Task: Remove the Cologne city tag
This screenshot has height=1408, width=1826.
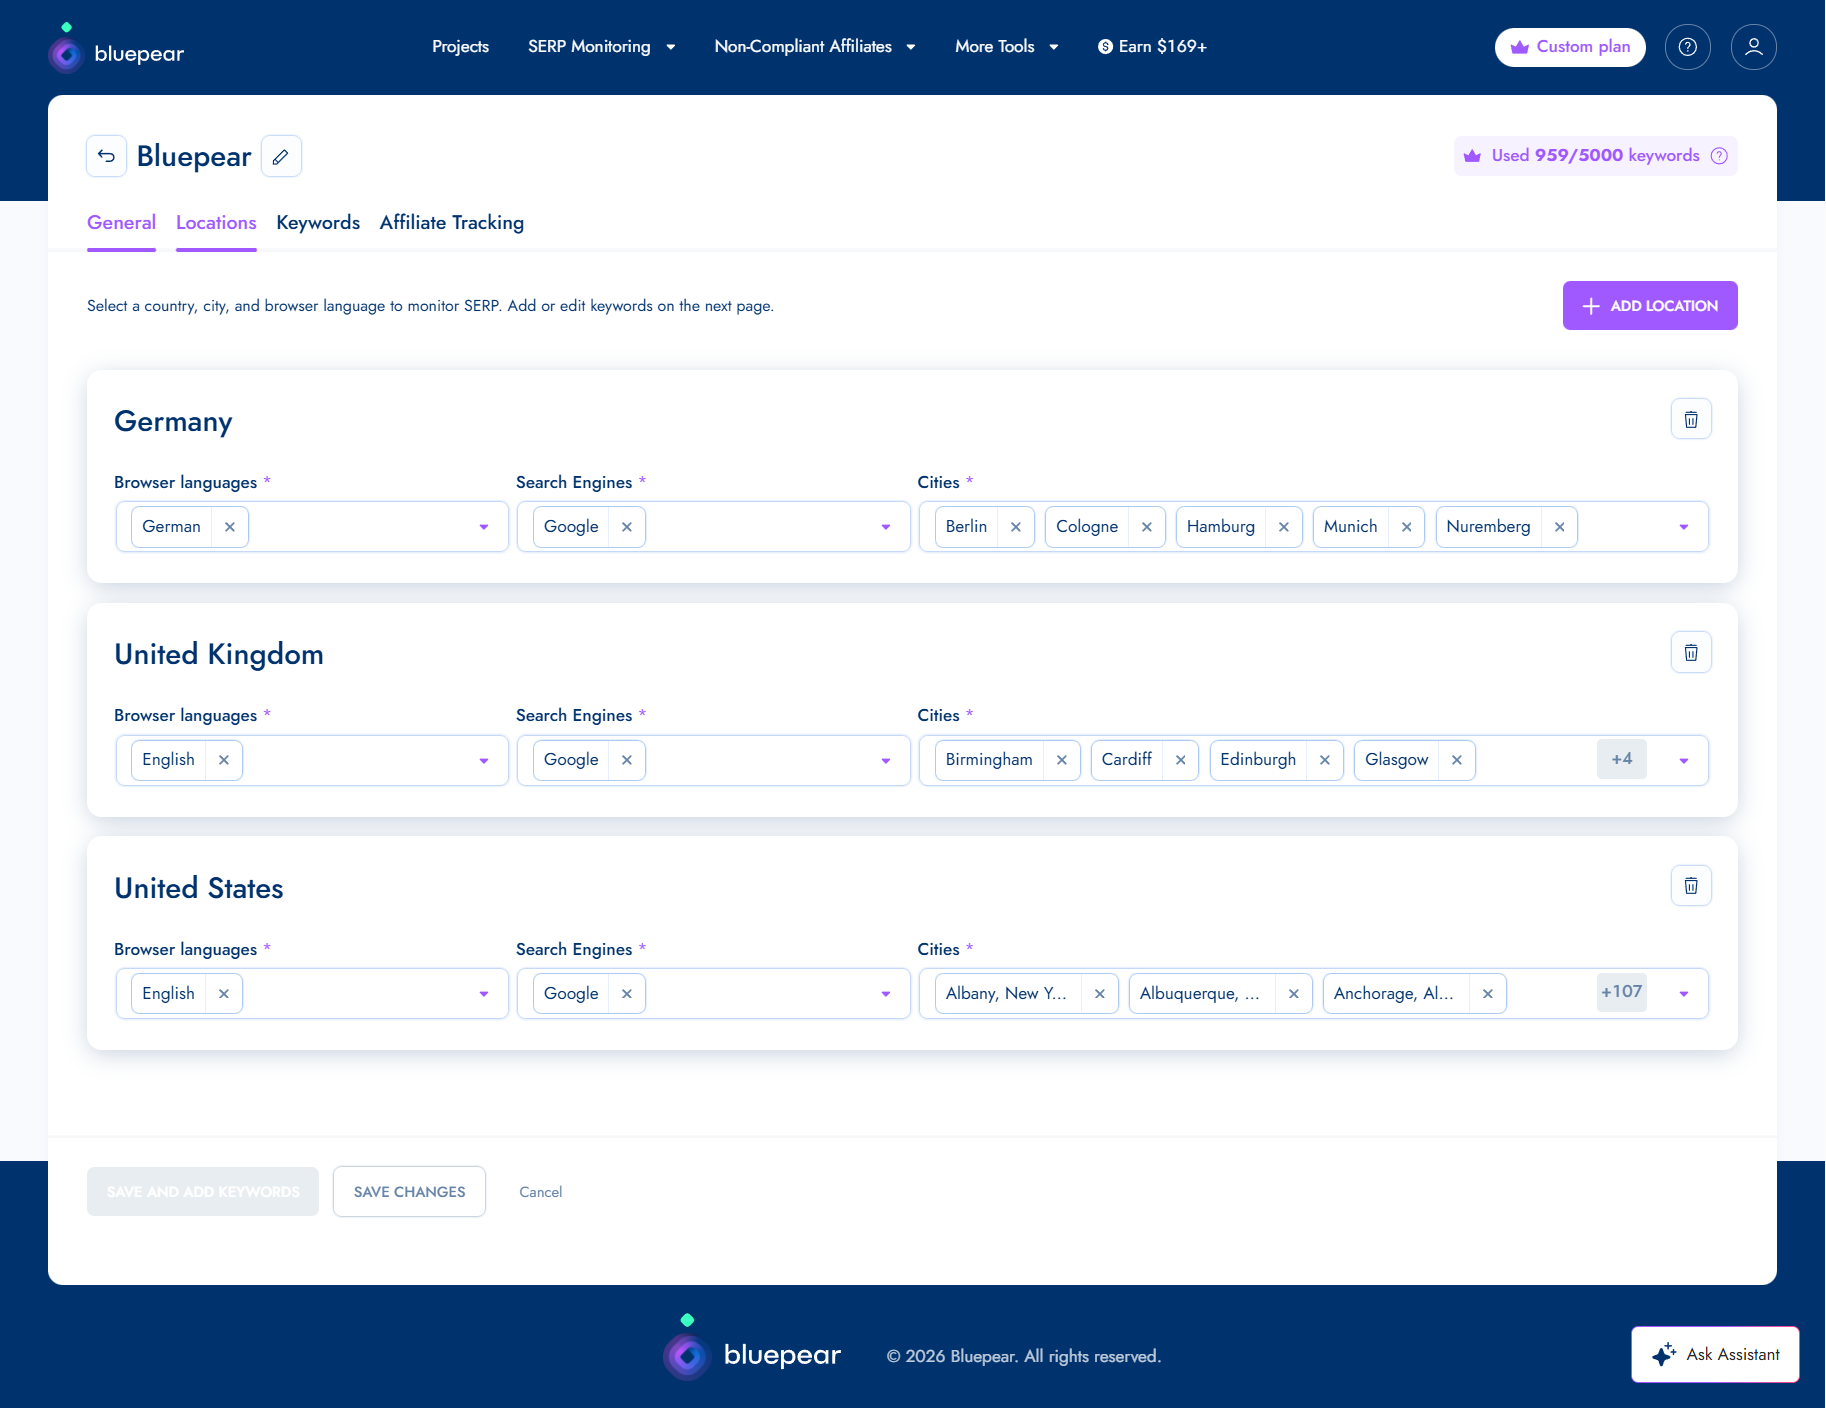Action: click(1147, 527)
